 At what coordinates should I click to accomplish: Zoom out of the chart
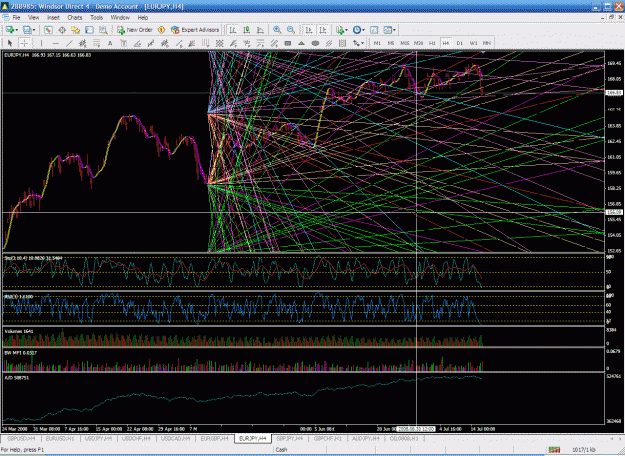tap(291, 30)
